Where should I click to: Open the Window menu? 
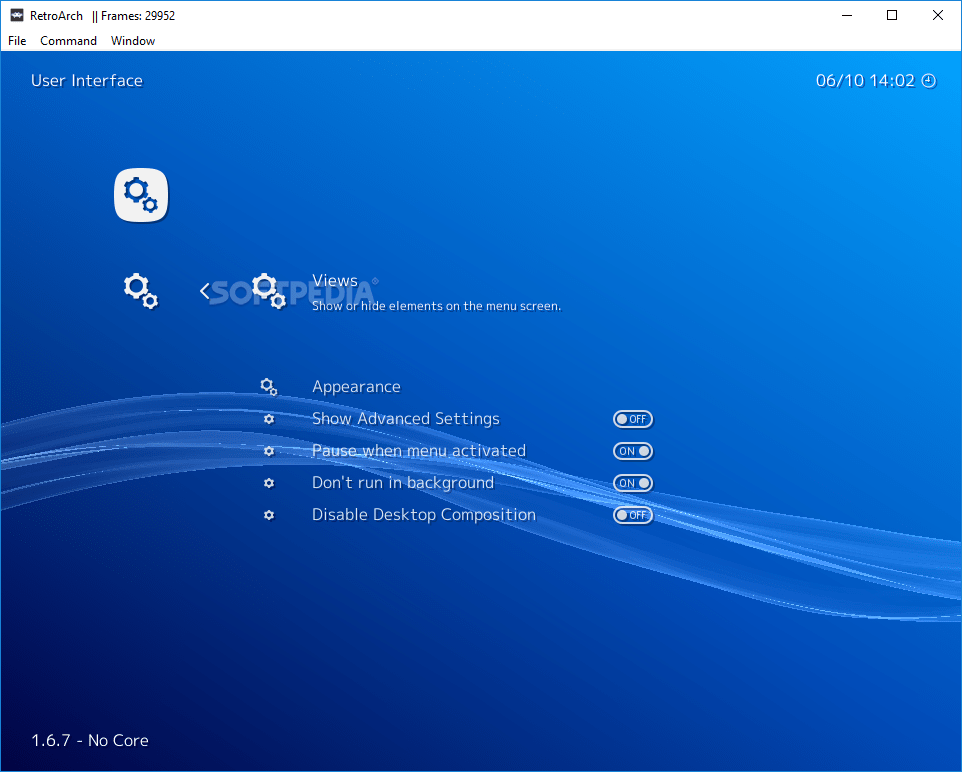[x=133, y=41]
